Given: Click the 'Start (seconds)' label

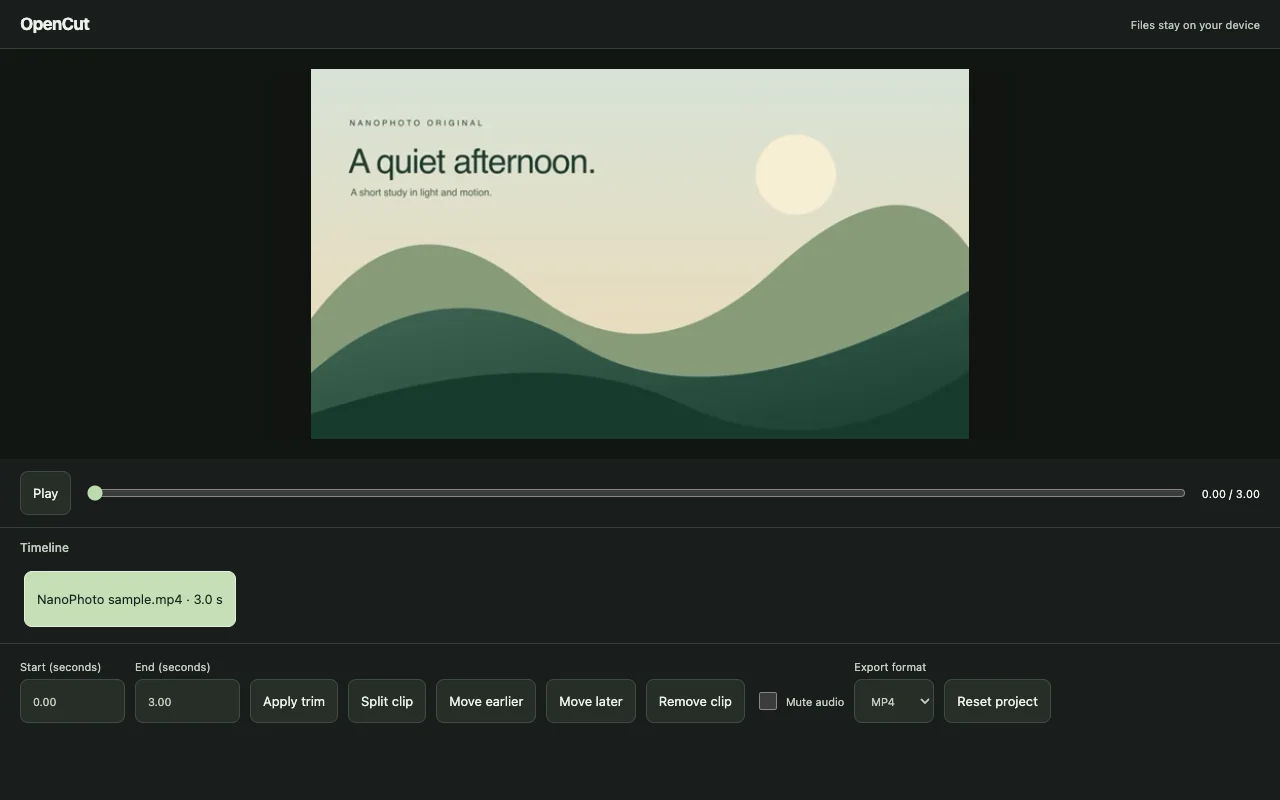Looking at the screenshot, I should (x=60, y=667).
